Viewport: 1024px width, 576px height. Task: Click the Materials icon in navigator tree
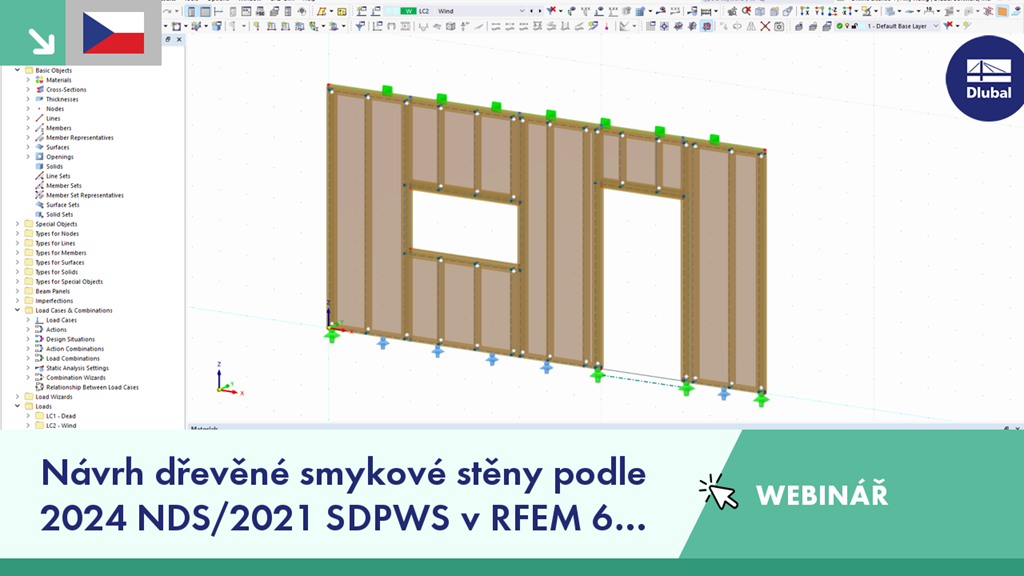39,80
